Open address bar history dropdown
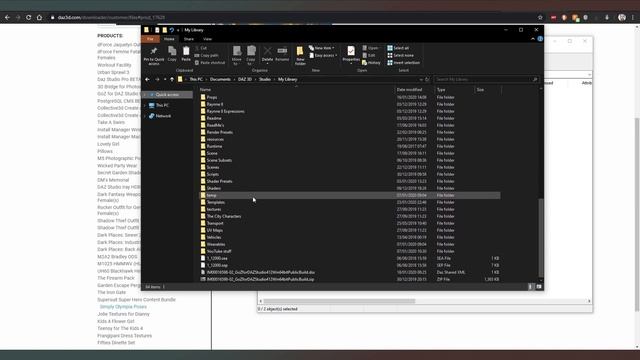 [x=421, y=80]
